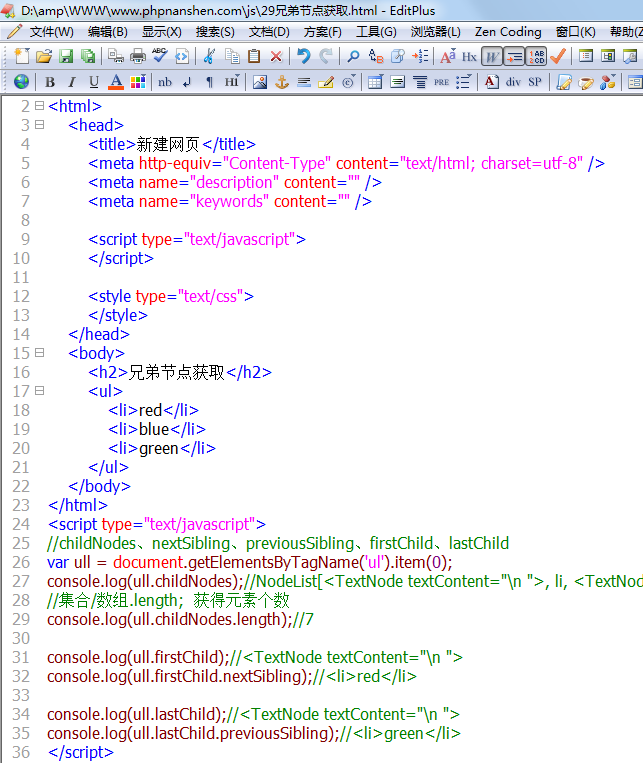Open the color palette grid icon
The width and height of the screenshot is (643, 763).
(138, 82)
